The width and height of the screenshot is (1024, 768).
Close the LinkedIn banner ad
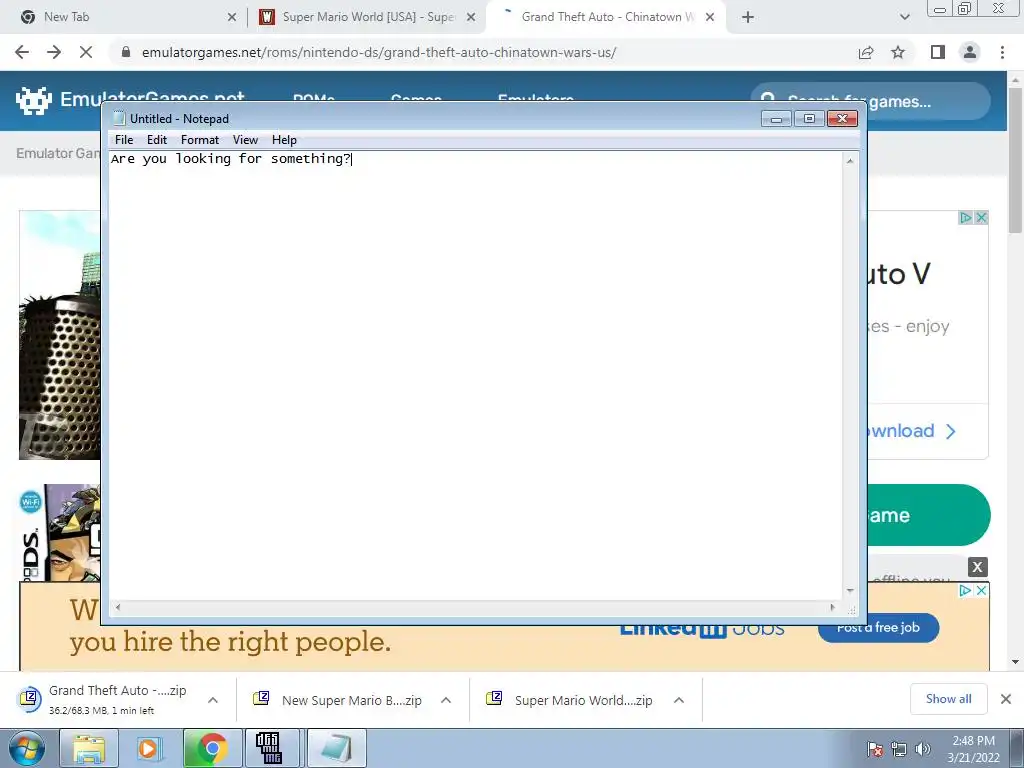tap(981, 590)
